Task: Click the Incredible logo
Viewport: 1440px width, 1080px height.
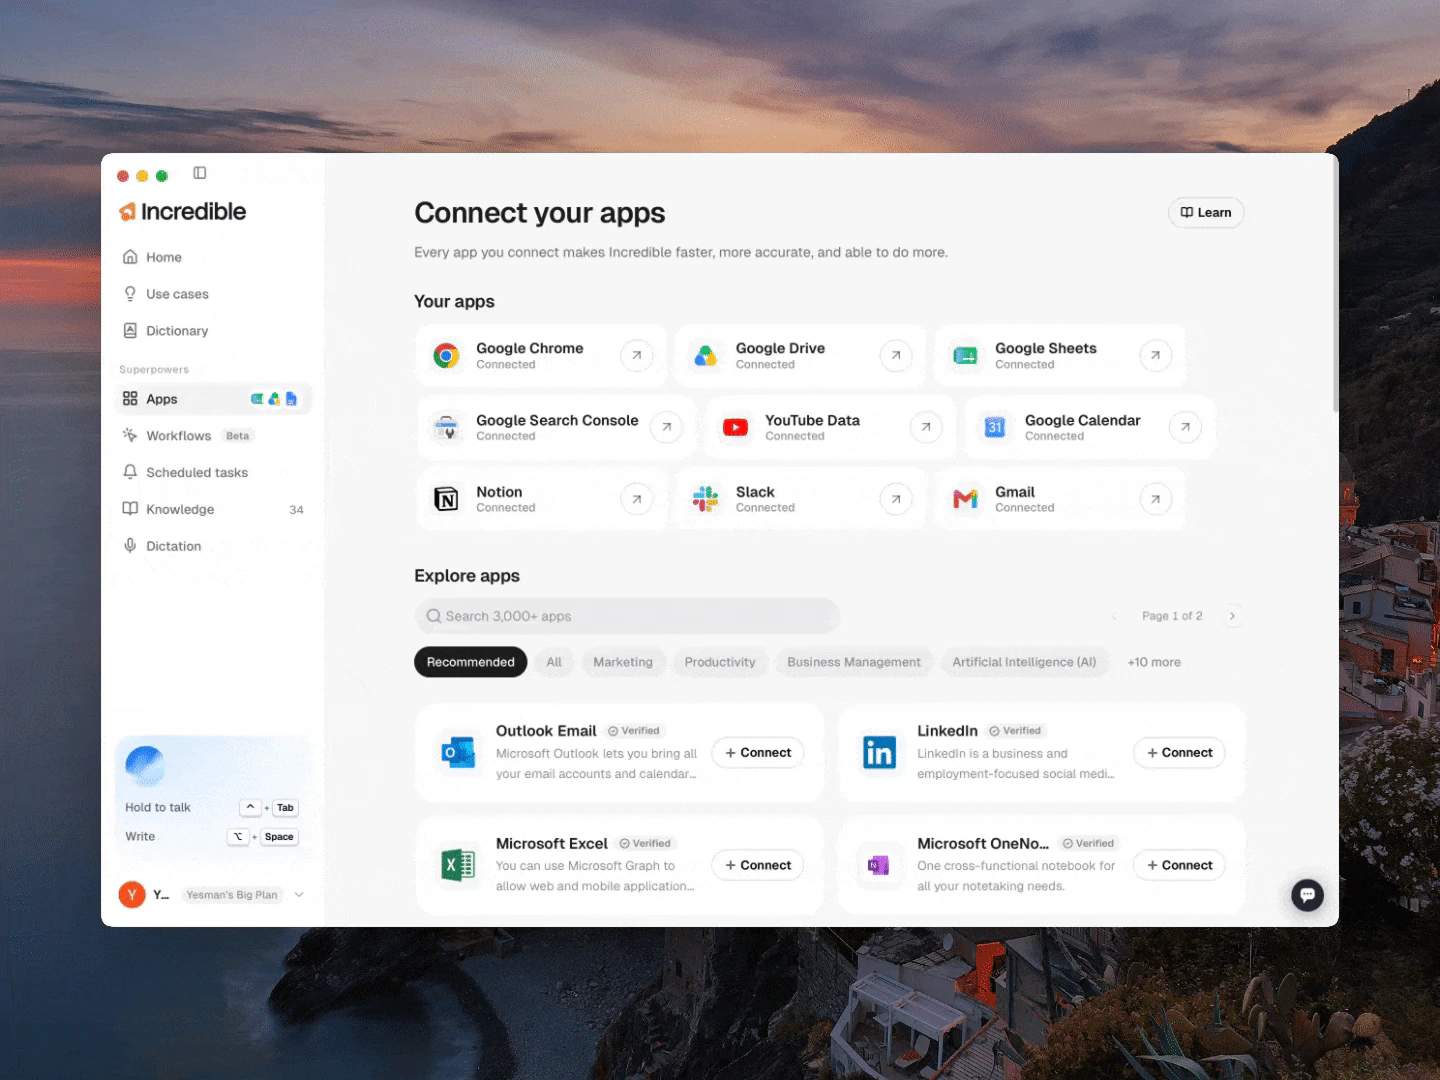Action: [x=183, y=212]
